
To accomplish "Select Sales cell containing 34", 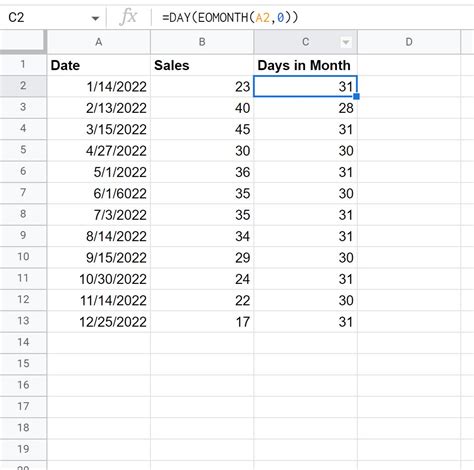I will 202,236.
